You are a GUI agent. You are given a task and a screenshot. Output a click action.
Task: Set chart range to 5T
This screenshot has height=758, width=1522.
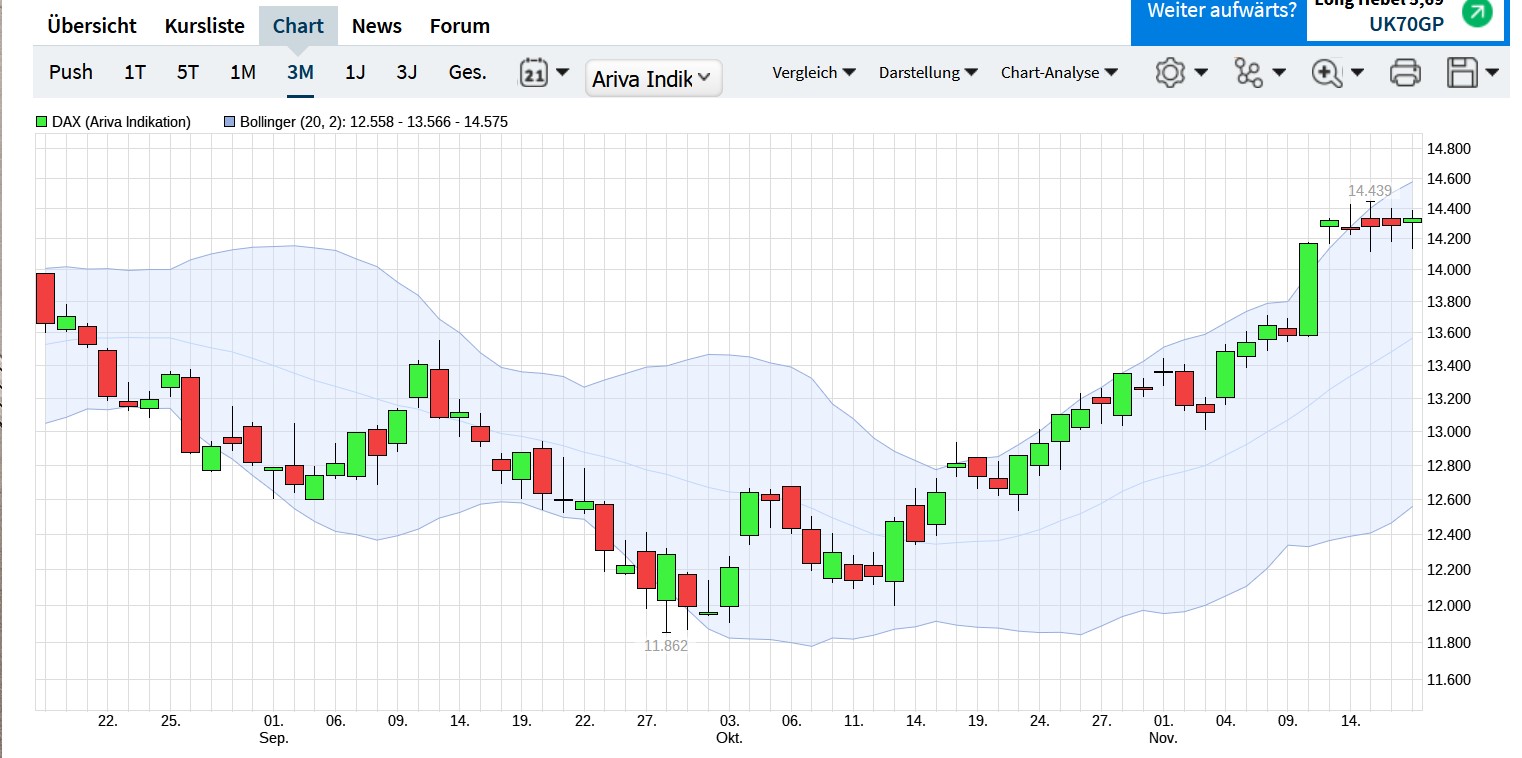[x=188, y=72]
